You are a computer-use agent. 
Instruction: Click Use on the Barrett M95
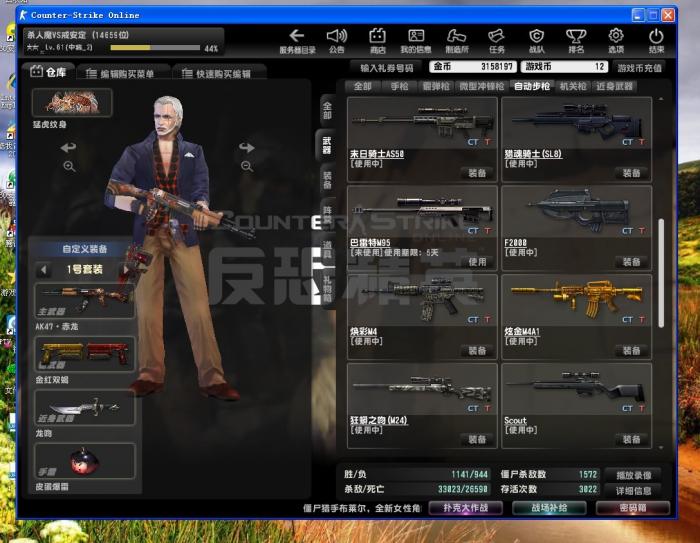pyautogui.click(x=477, y=262)
